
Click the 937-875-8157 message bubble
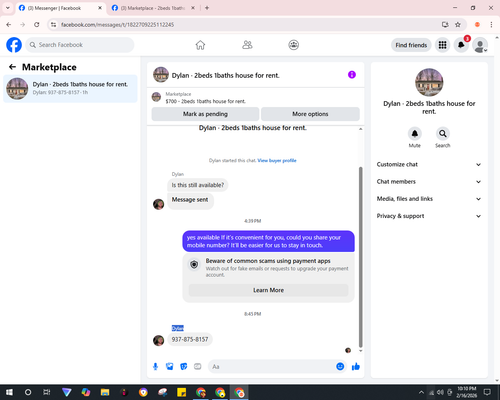pos(190,339)
